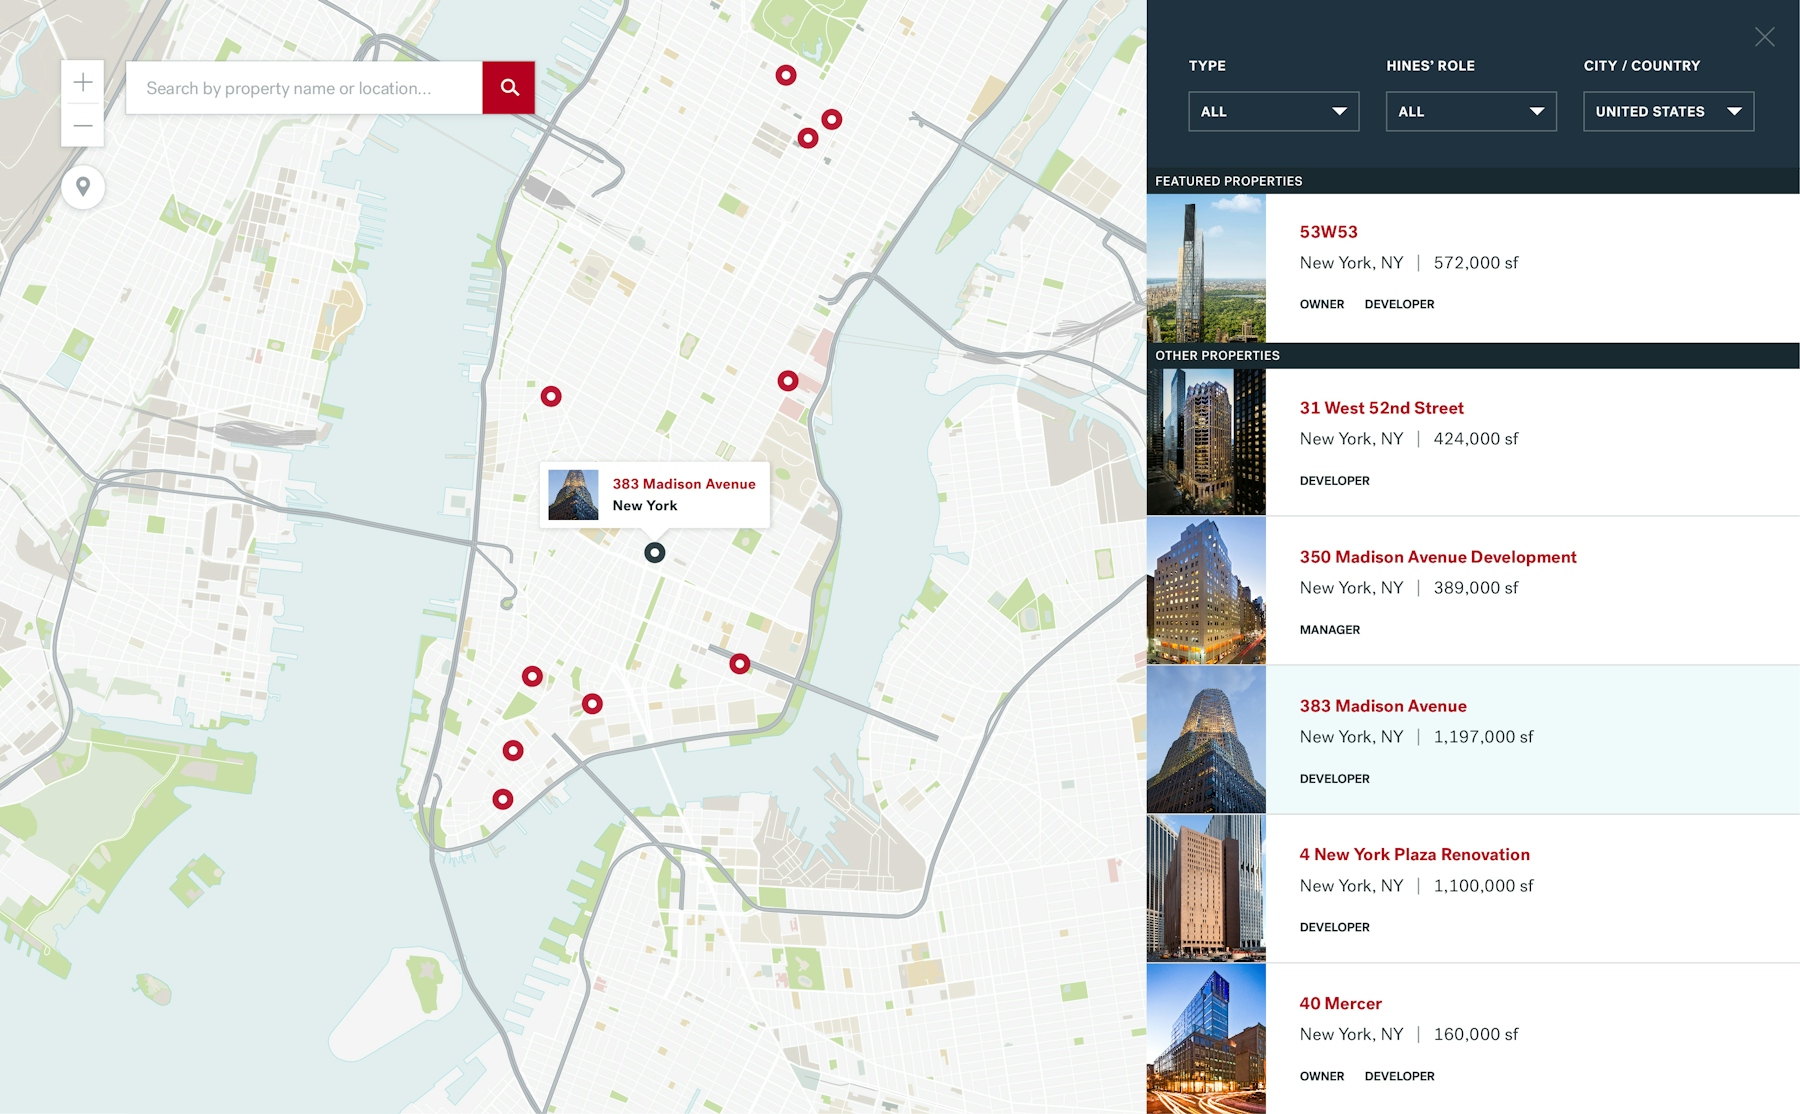Click the topmost red map marker
The image size is (1800, 1114).
[786, 75]
